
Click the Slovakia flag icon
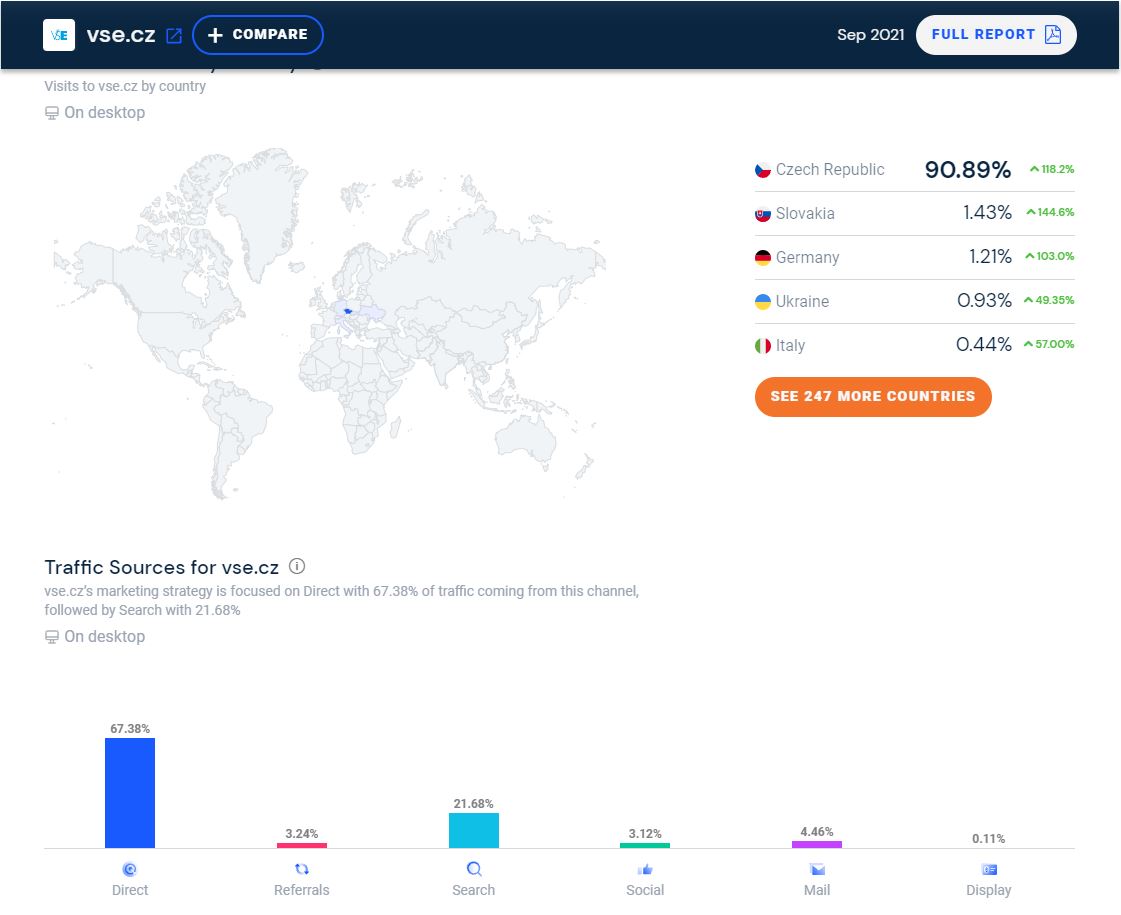(763, 214)
